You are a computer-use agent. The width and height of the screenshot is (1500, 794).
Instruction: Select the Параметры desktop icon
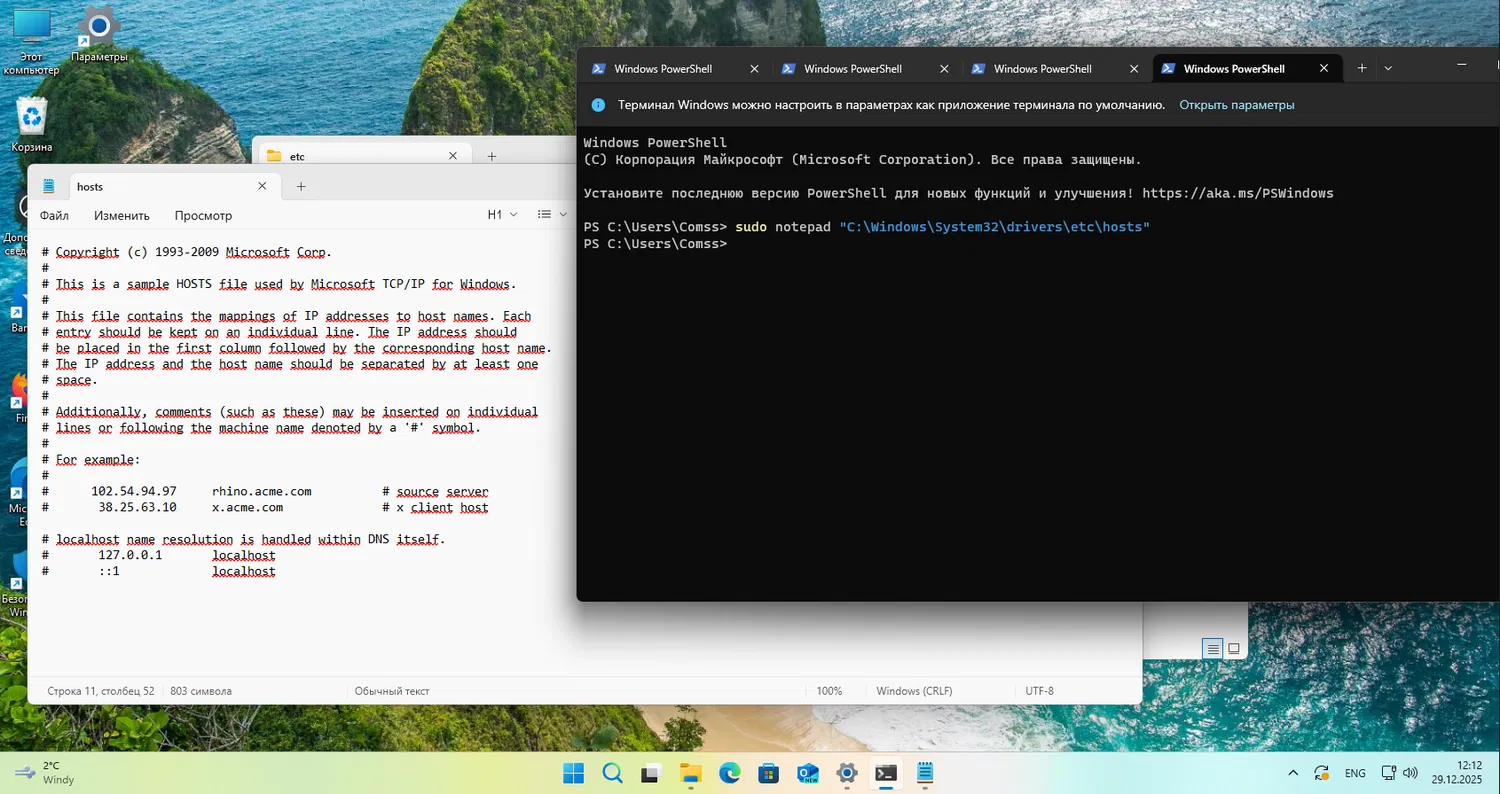point(99,35)
